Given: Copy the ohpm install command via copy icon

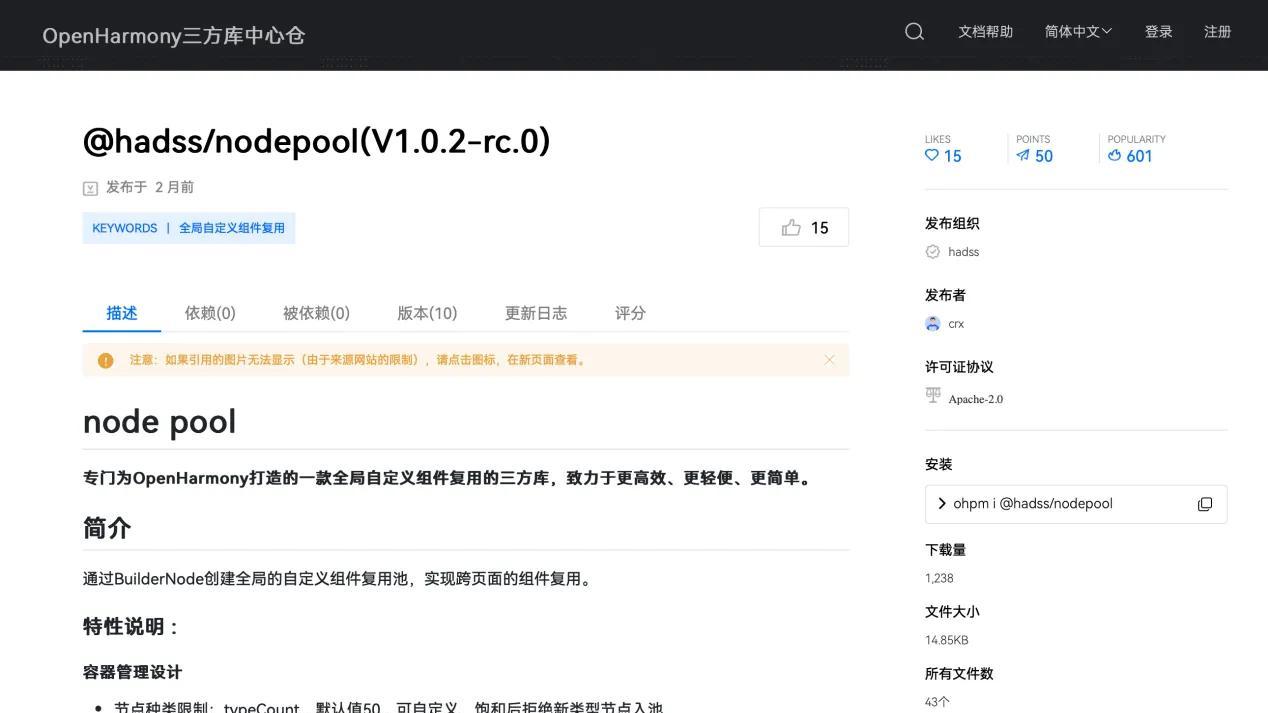Looking at the screenshot, I should tap(1205, 504).
